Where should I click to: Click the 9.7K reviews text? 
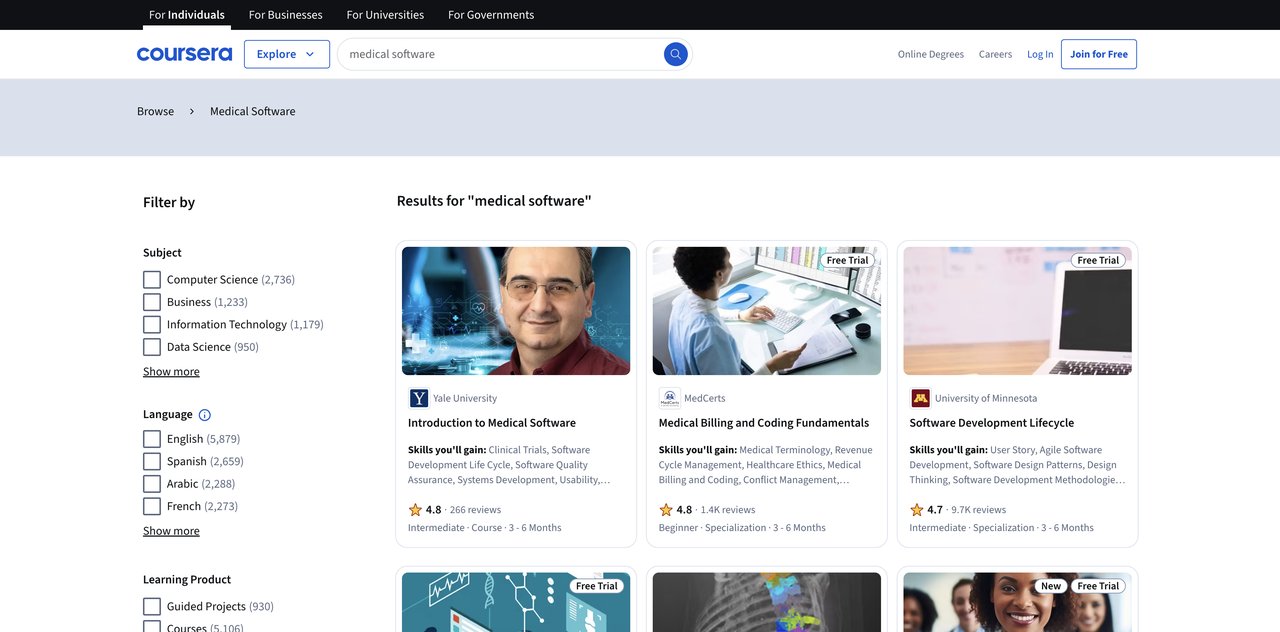979,510
